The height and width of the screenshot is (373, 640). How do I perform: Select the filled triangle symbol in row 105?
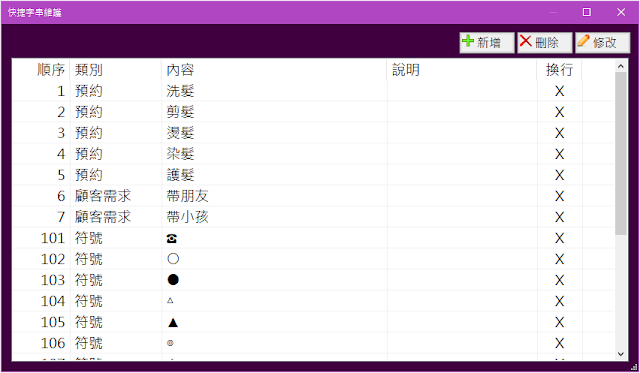[x=173, y=322]
